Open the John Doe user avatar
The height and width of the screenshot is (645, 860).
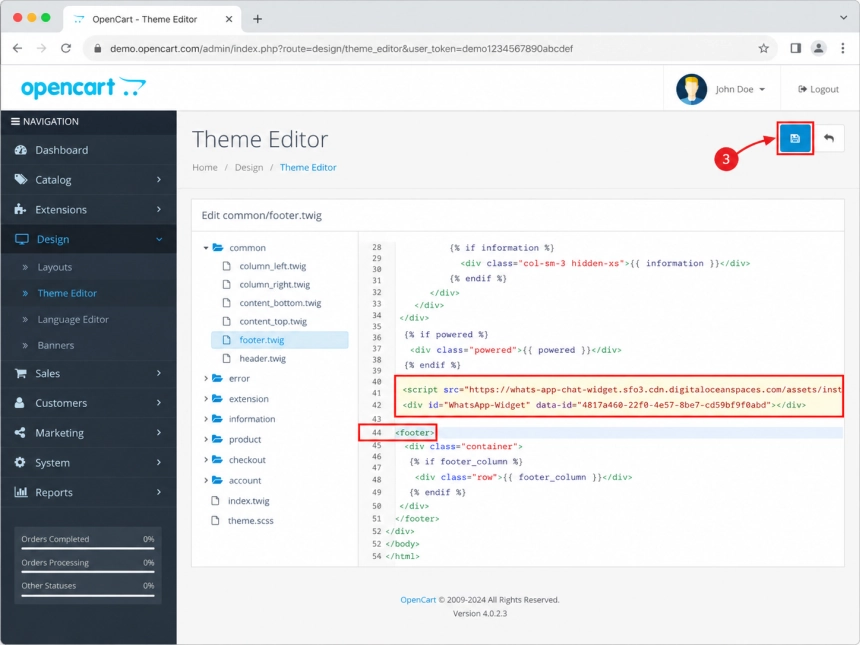691,89
